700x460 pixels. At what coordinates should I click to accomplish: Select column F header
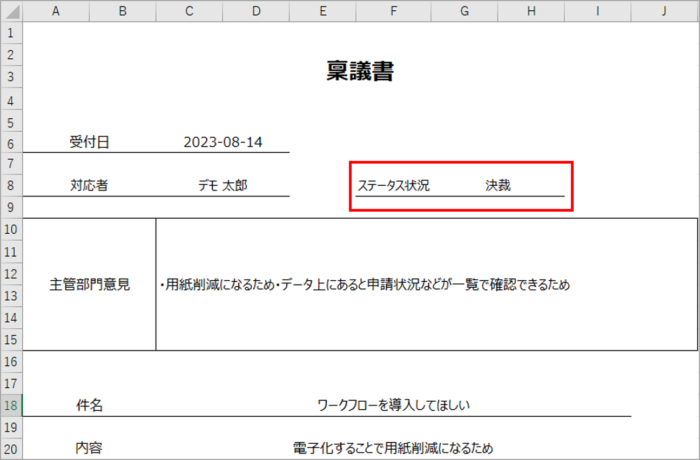coord(393,11)
